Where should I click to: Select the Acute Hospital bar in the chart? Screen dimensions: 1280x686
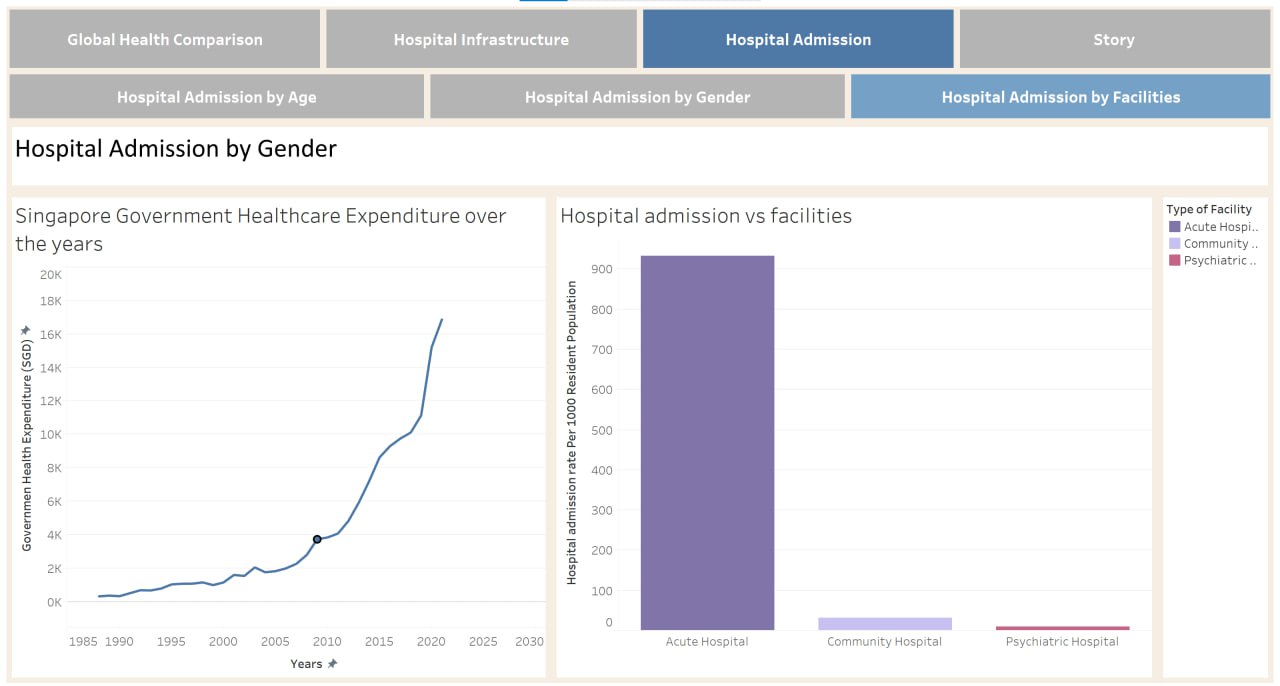point(707,440)
